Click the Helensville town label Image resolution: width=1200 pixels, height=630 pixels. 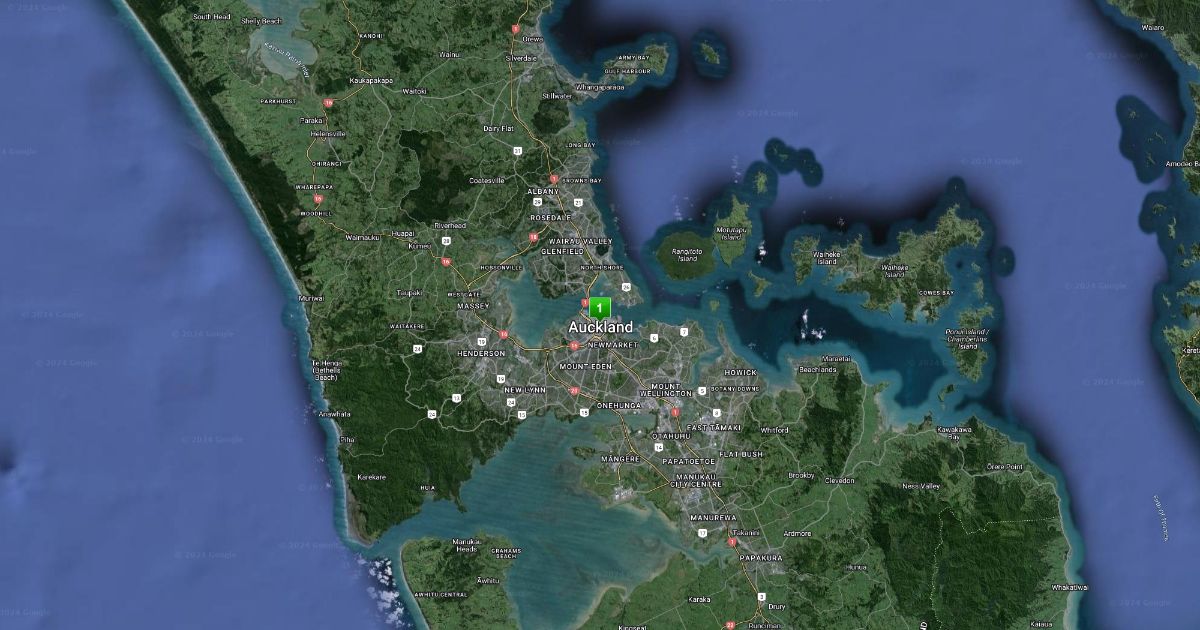point(328,133)
